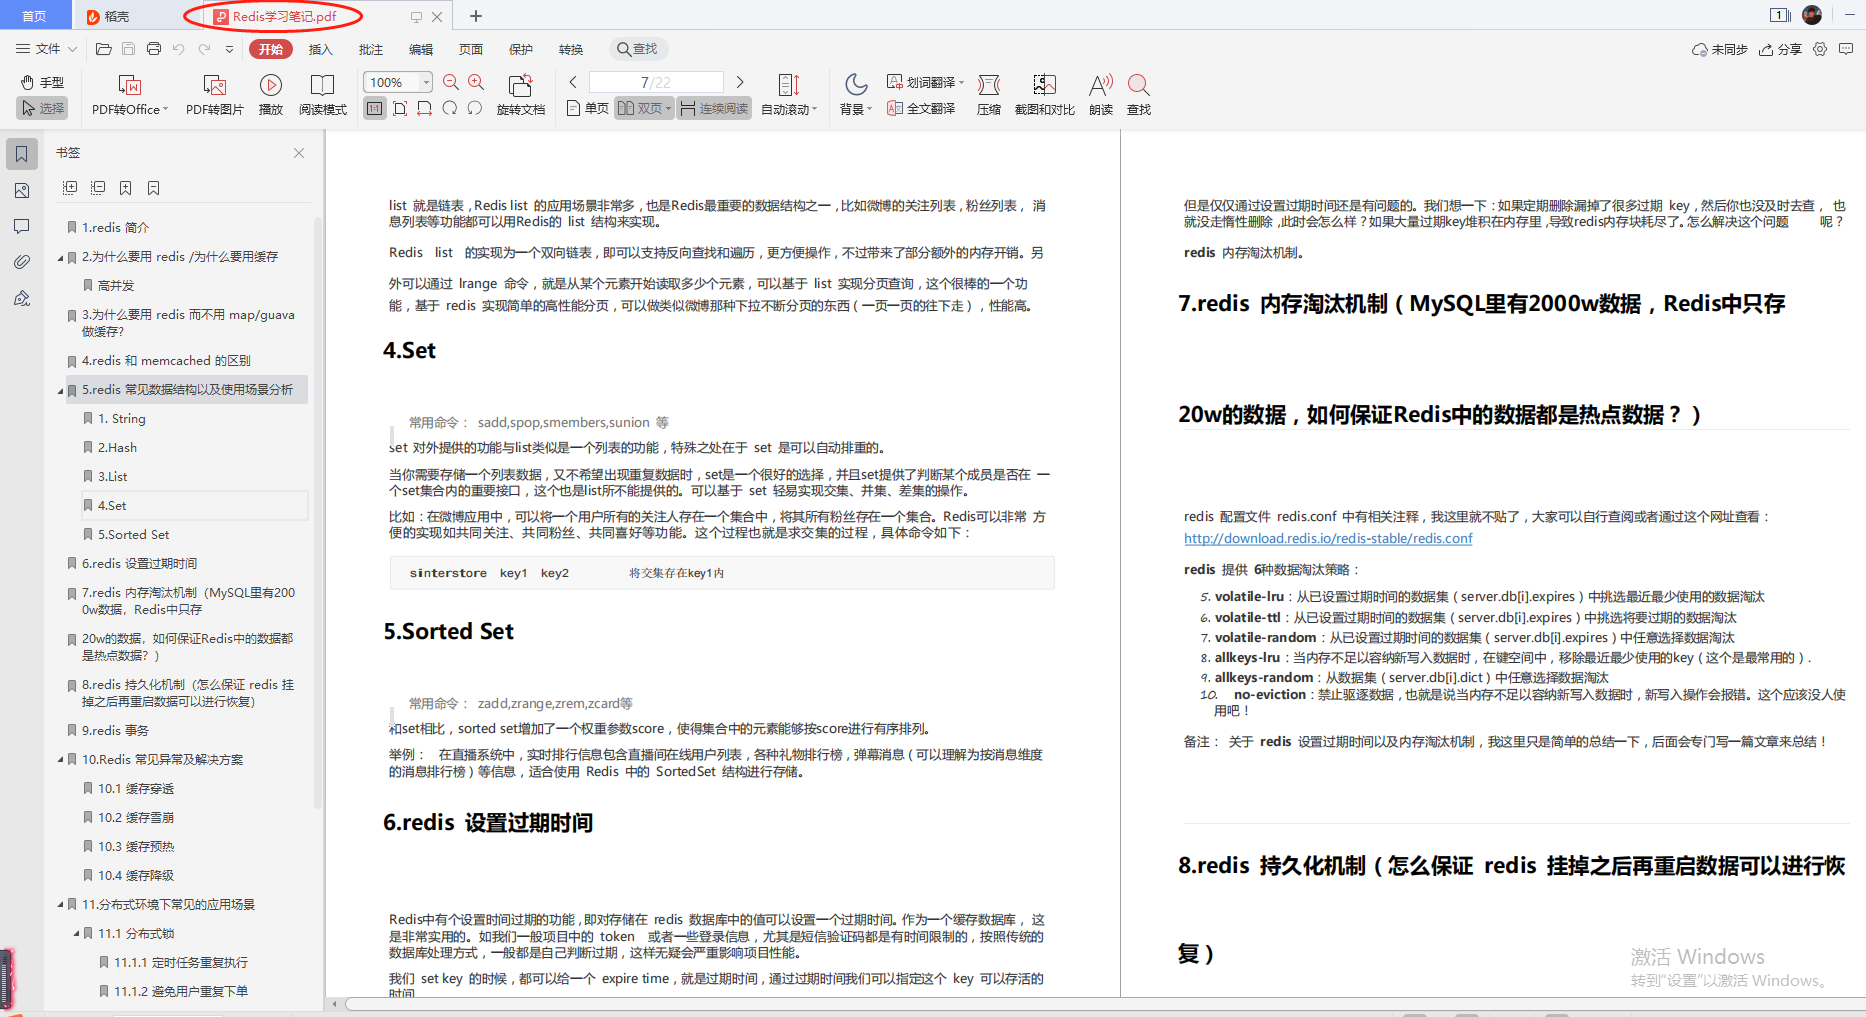The image size is (1866, 1017).
Task: Open the 截图和对比 screenshot tool
Action: [1044, 95]
